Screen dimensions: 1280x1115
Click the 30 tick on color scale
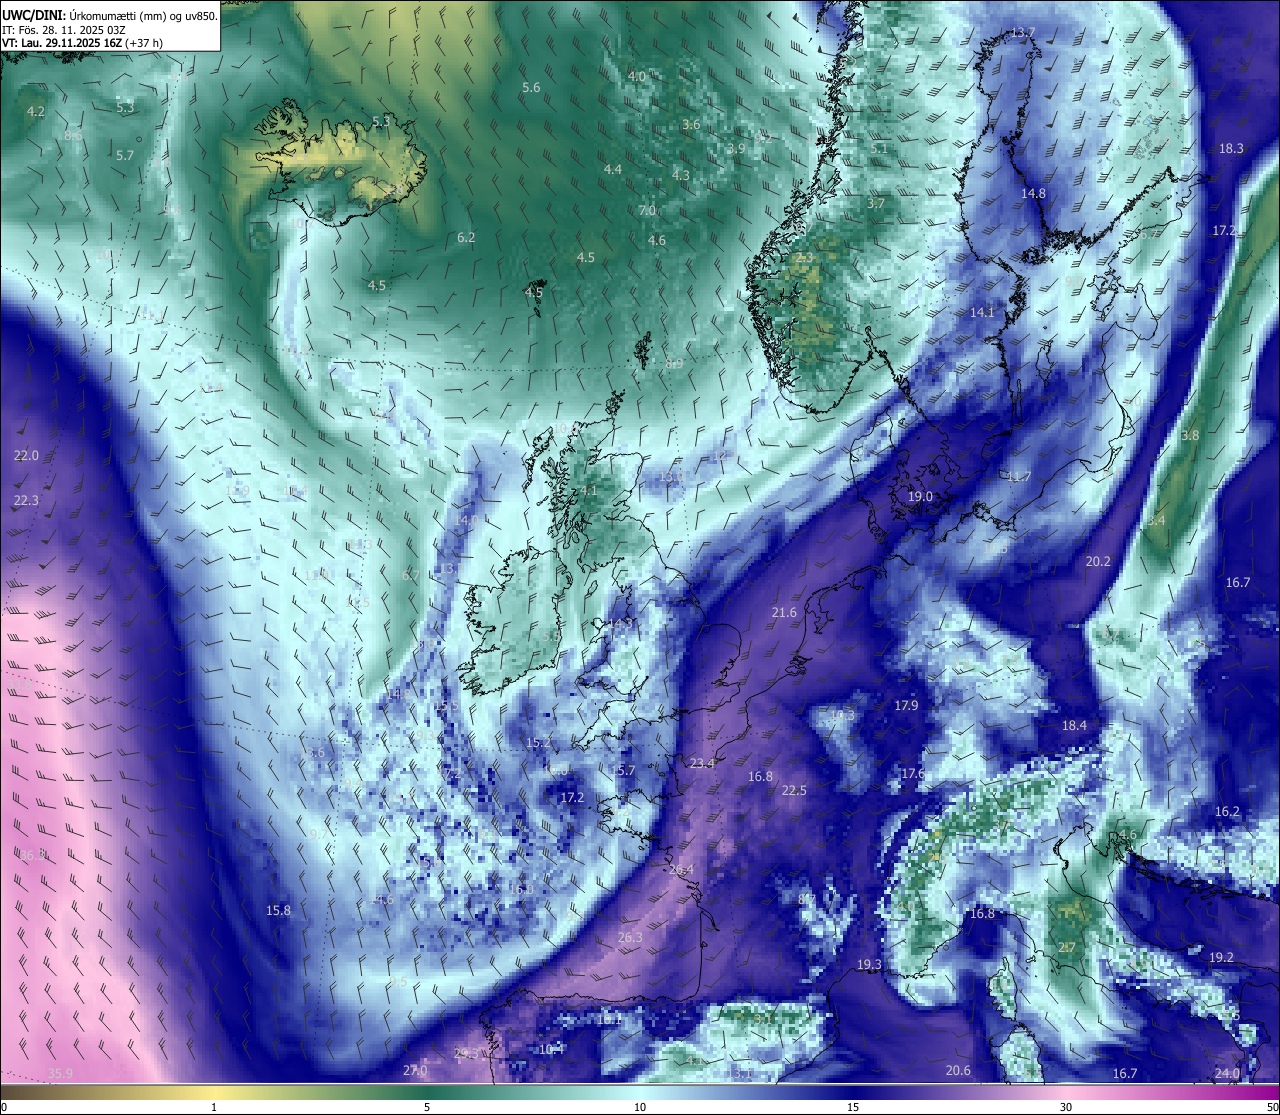point(1066,1107)
